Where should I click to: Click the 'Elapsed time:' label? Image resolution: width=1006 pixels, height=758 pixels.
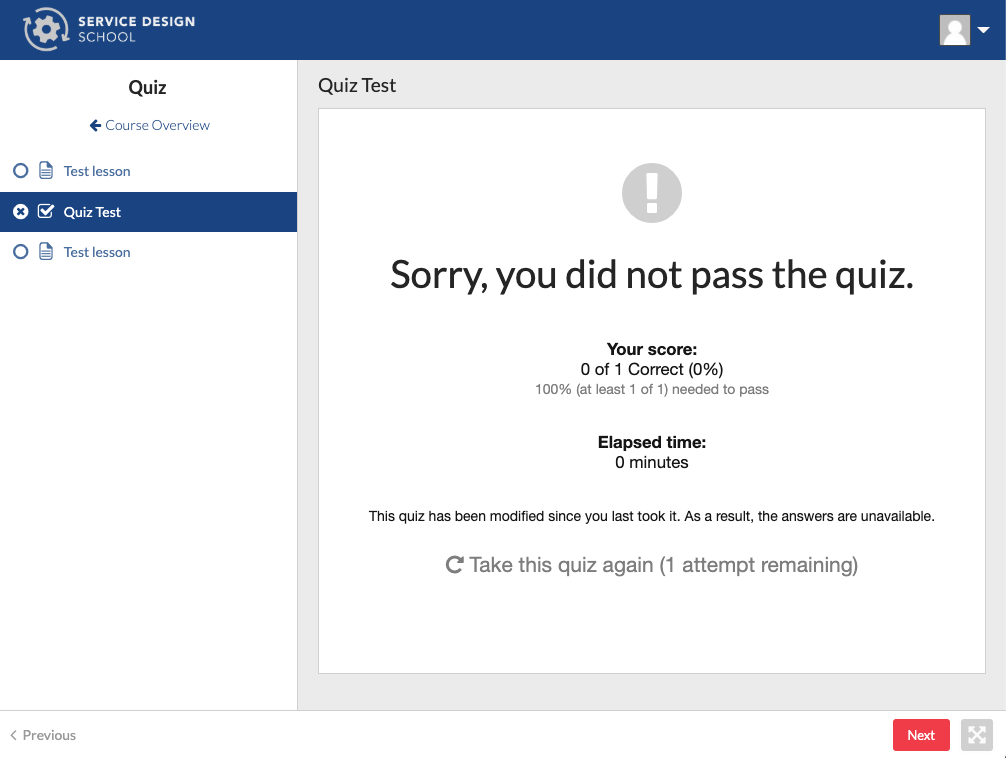pyautogui.click(x=652, y=442)
